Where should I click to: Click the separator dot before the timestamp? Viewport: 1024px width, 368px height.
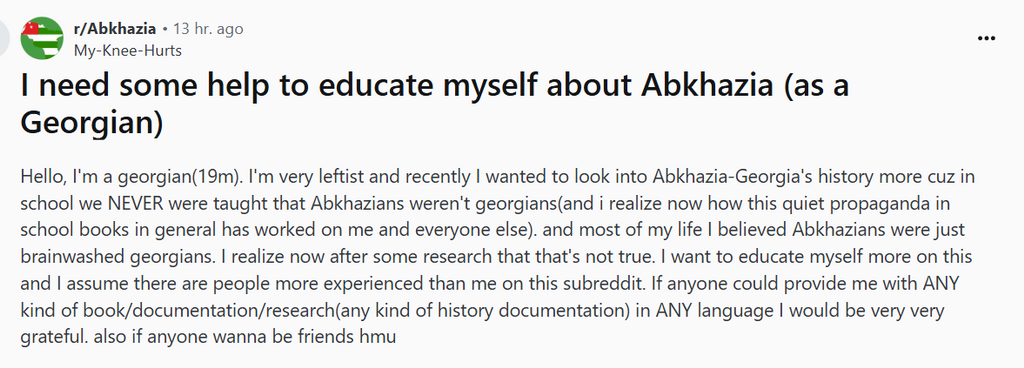pos(165,29)
